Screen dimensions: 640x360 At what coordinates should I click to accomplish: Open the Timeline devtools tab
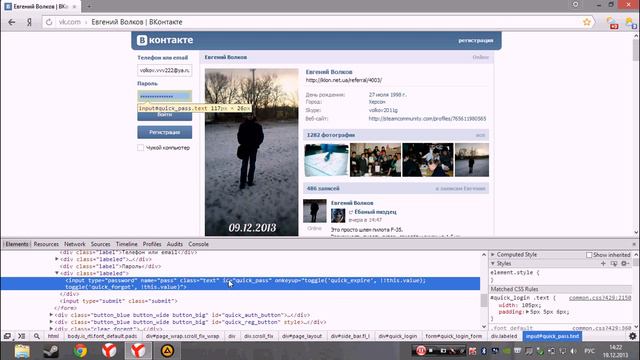click(127, 244)
